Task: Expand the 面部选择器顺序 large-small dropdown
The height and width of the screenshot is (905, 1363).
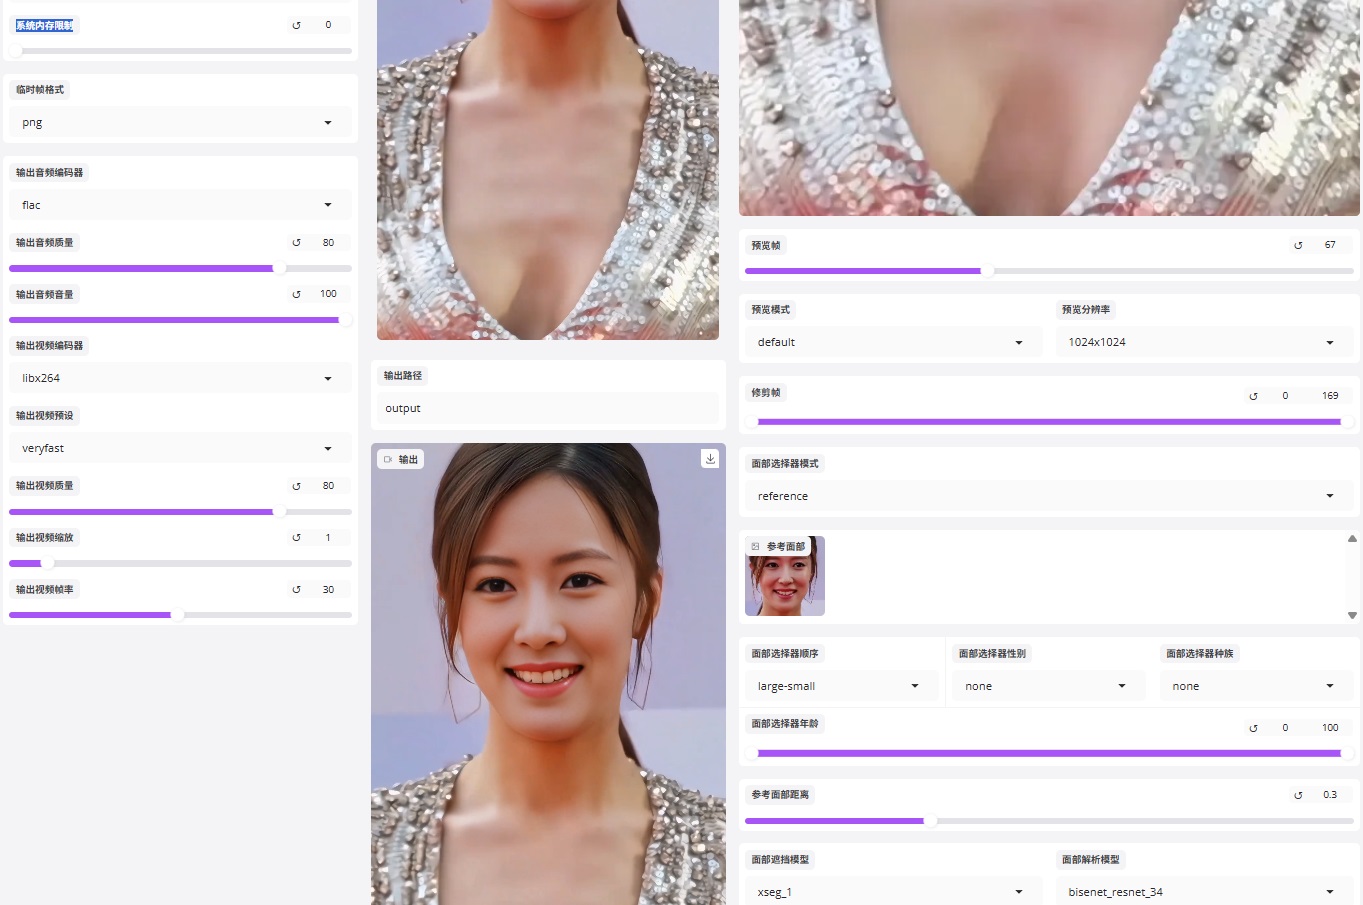Action: tap(838, 686)
